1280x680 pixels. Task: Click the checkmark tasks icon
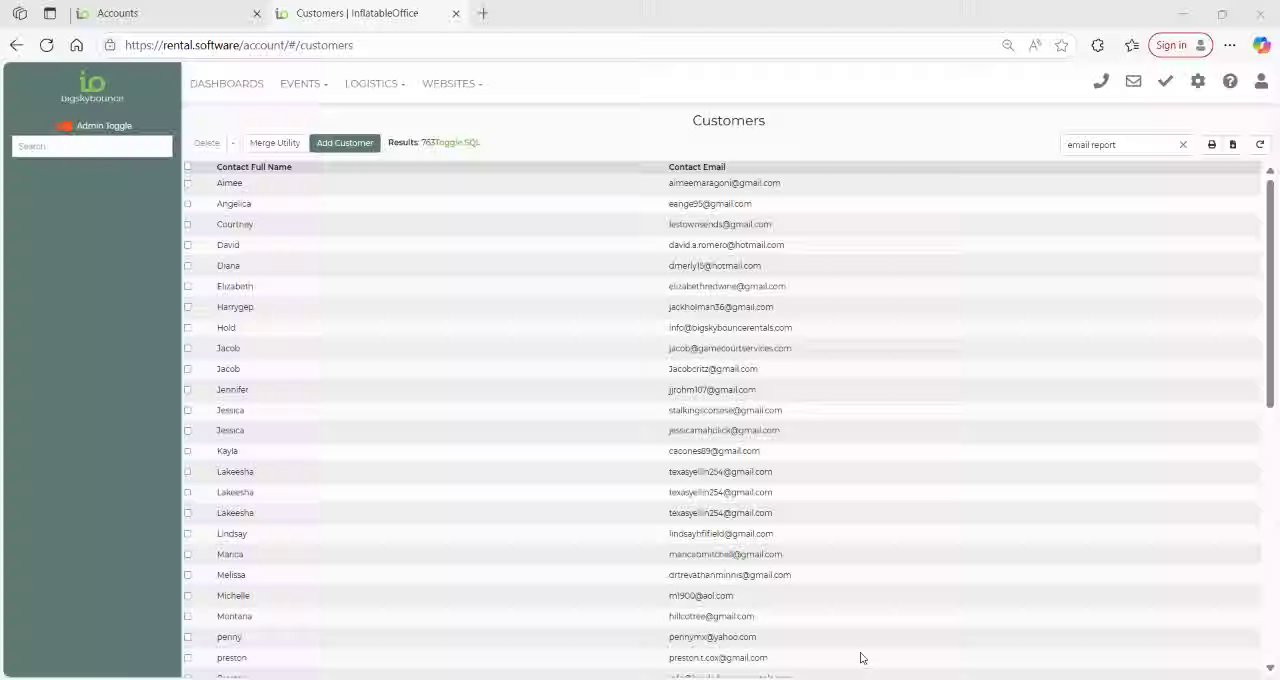pyautogui.click(x=1165, y=82)
